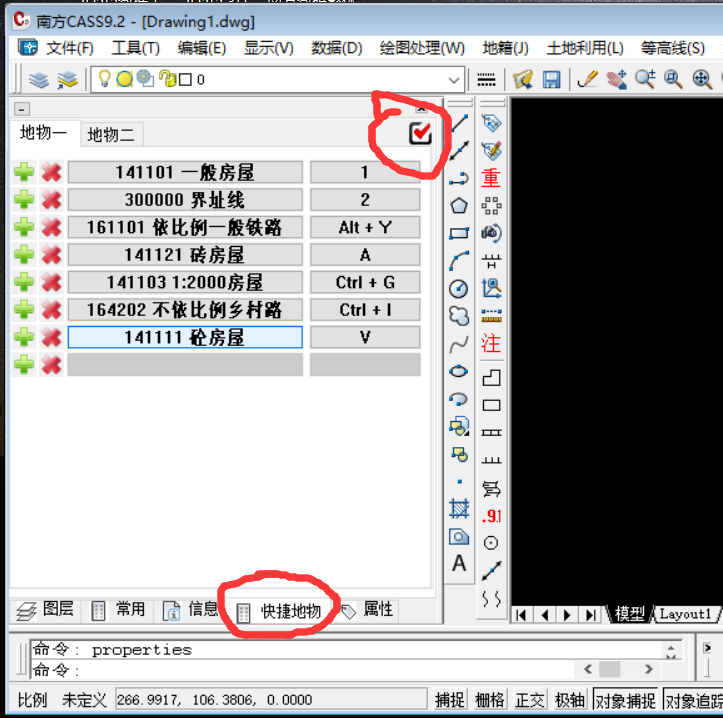
Task: Switch to the 地物一 tab
Action: pos(44,133)
